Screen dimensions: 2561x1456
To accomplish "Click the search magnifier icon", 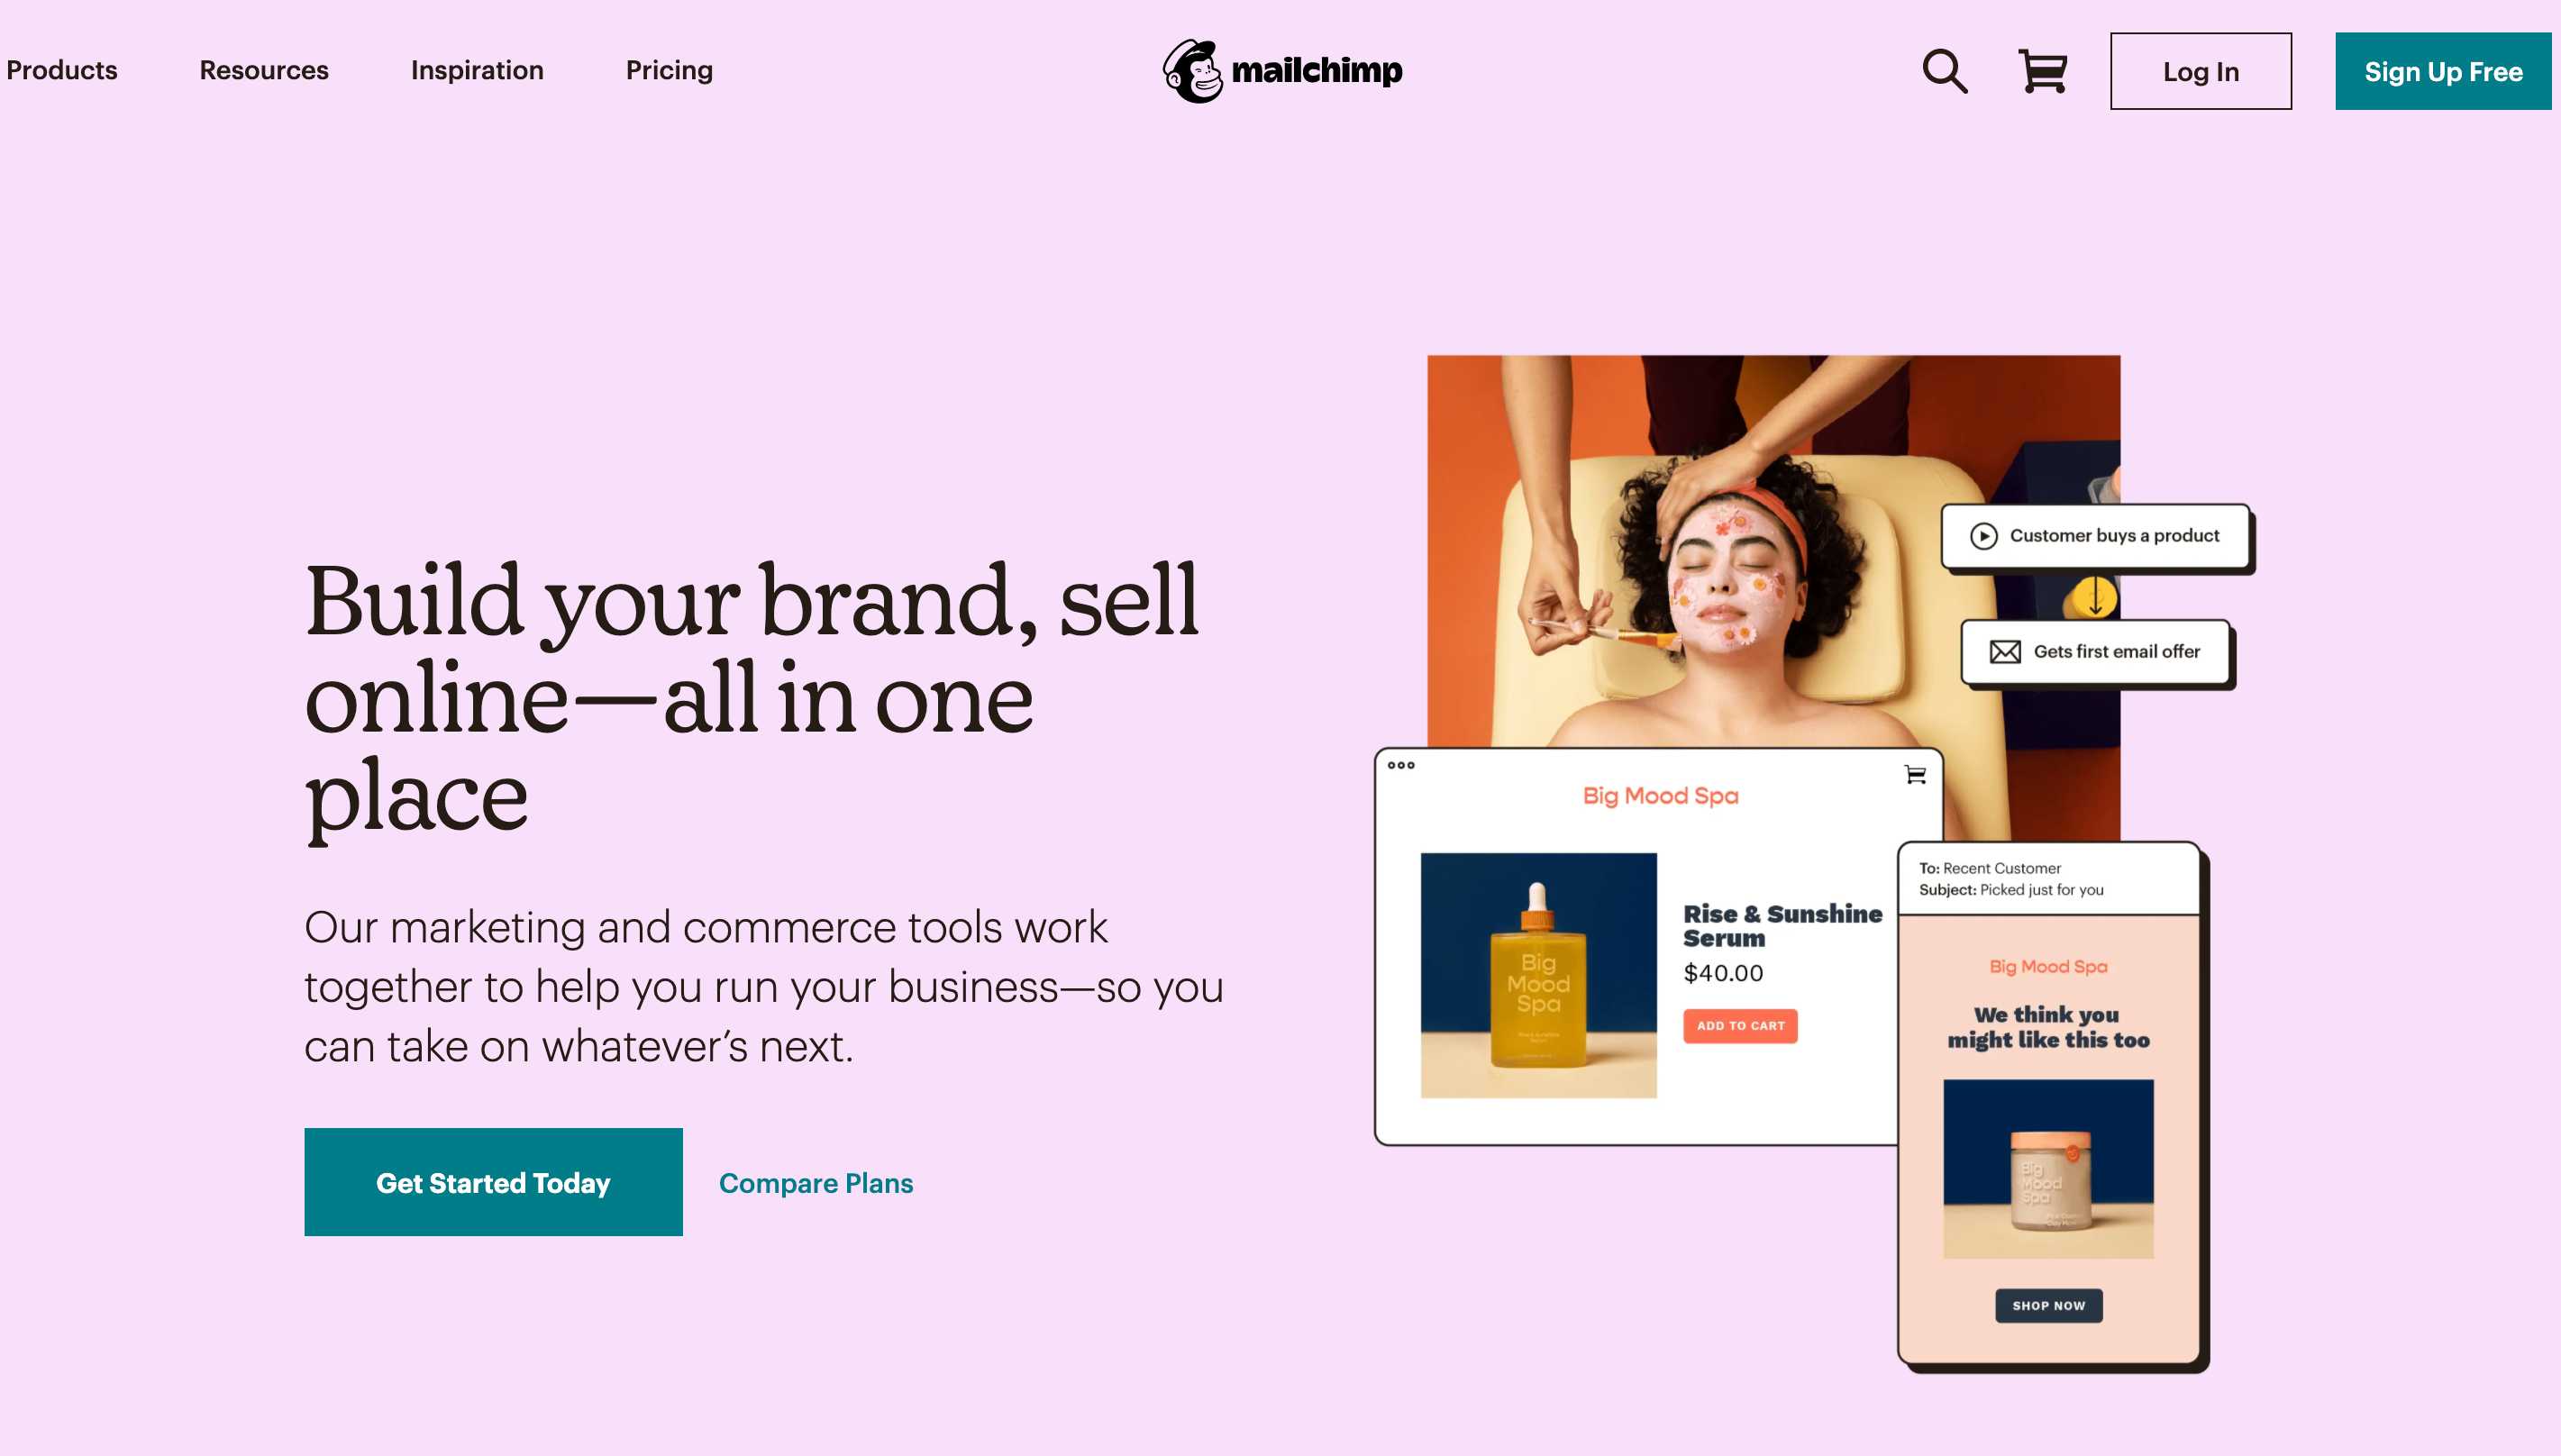I will click(x=1947, y=70).
